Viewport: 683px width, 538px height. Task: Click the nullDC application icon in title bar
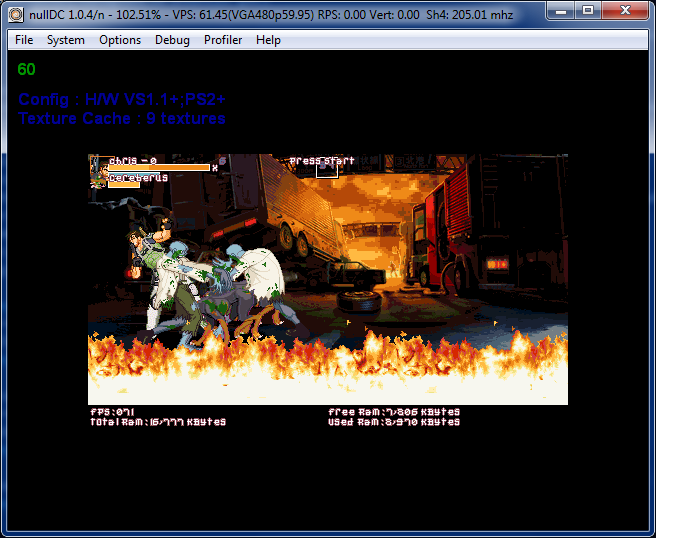click(x=16, y=15)
